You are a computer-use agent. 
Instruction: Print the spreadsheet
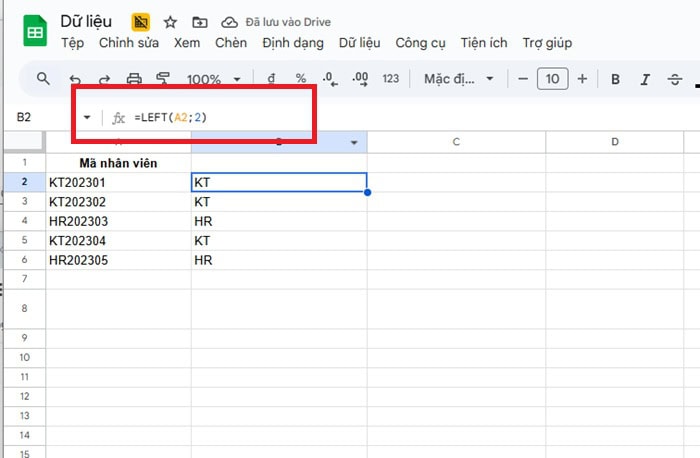pos(134,79)
